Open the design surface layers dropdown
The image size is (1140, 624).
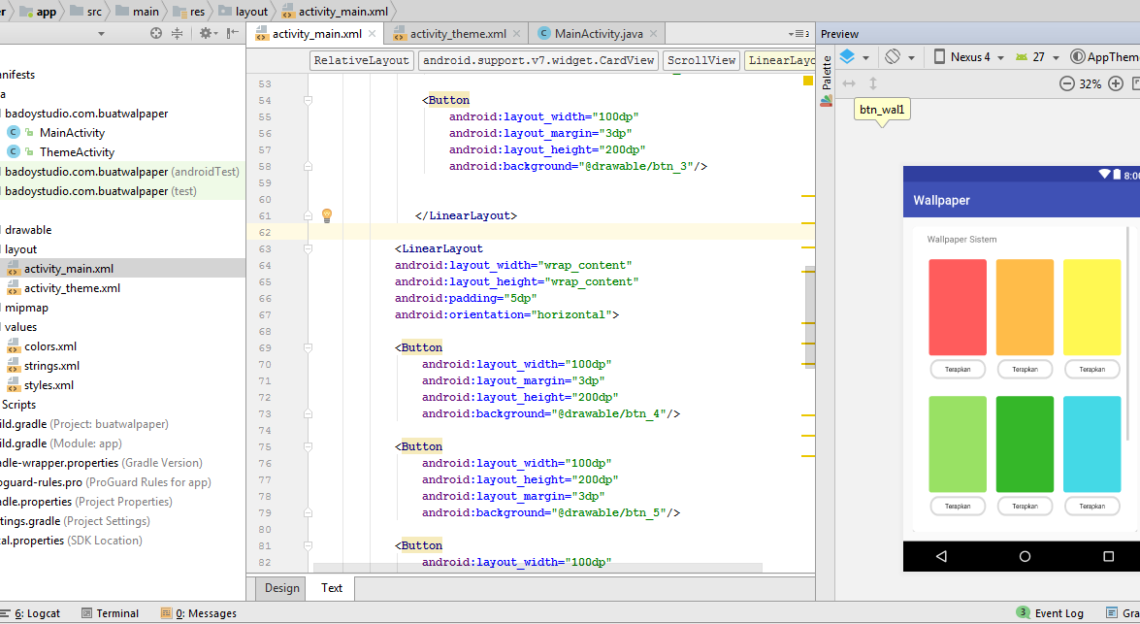coord(854,57)
